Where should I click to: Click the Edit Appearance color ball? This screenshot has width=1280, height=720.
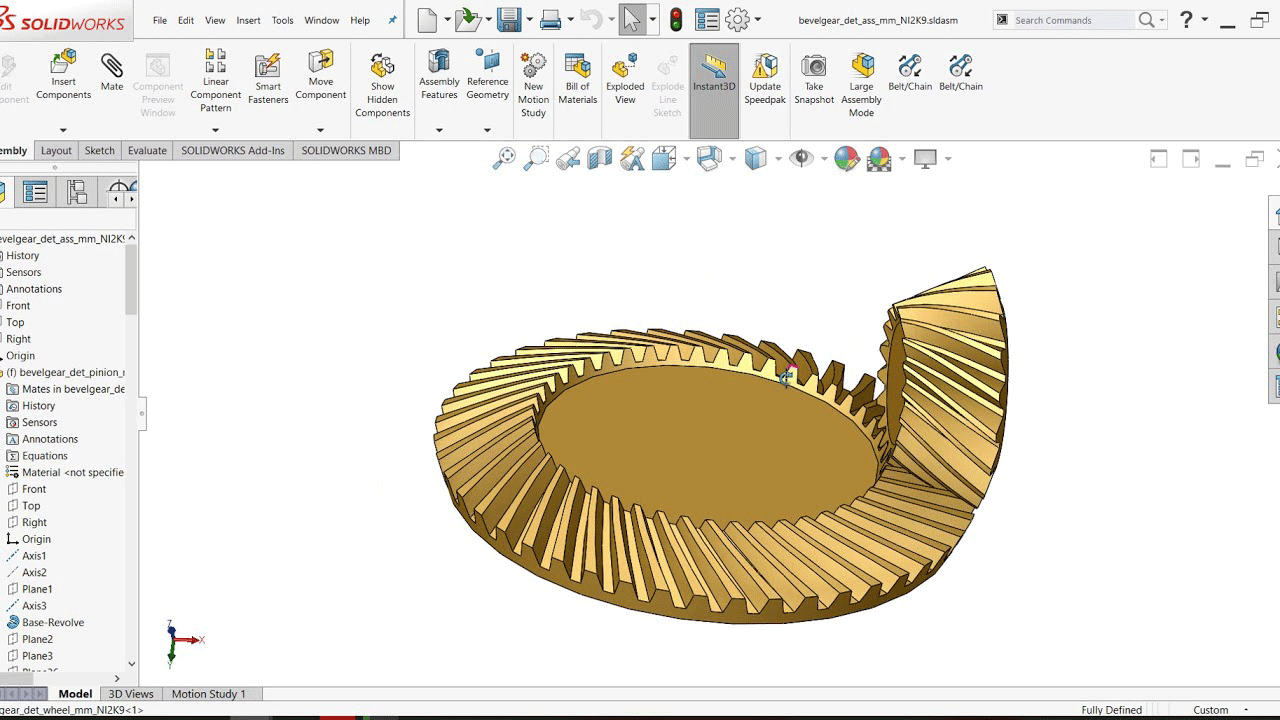pyautogui.click(x=846, y=158)
